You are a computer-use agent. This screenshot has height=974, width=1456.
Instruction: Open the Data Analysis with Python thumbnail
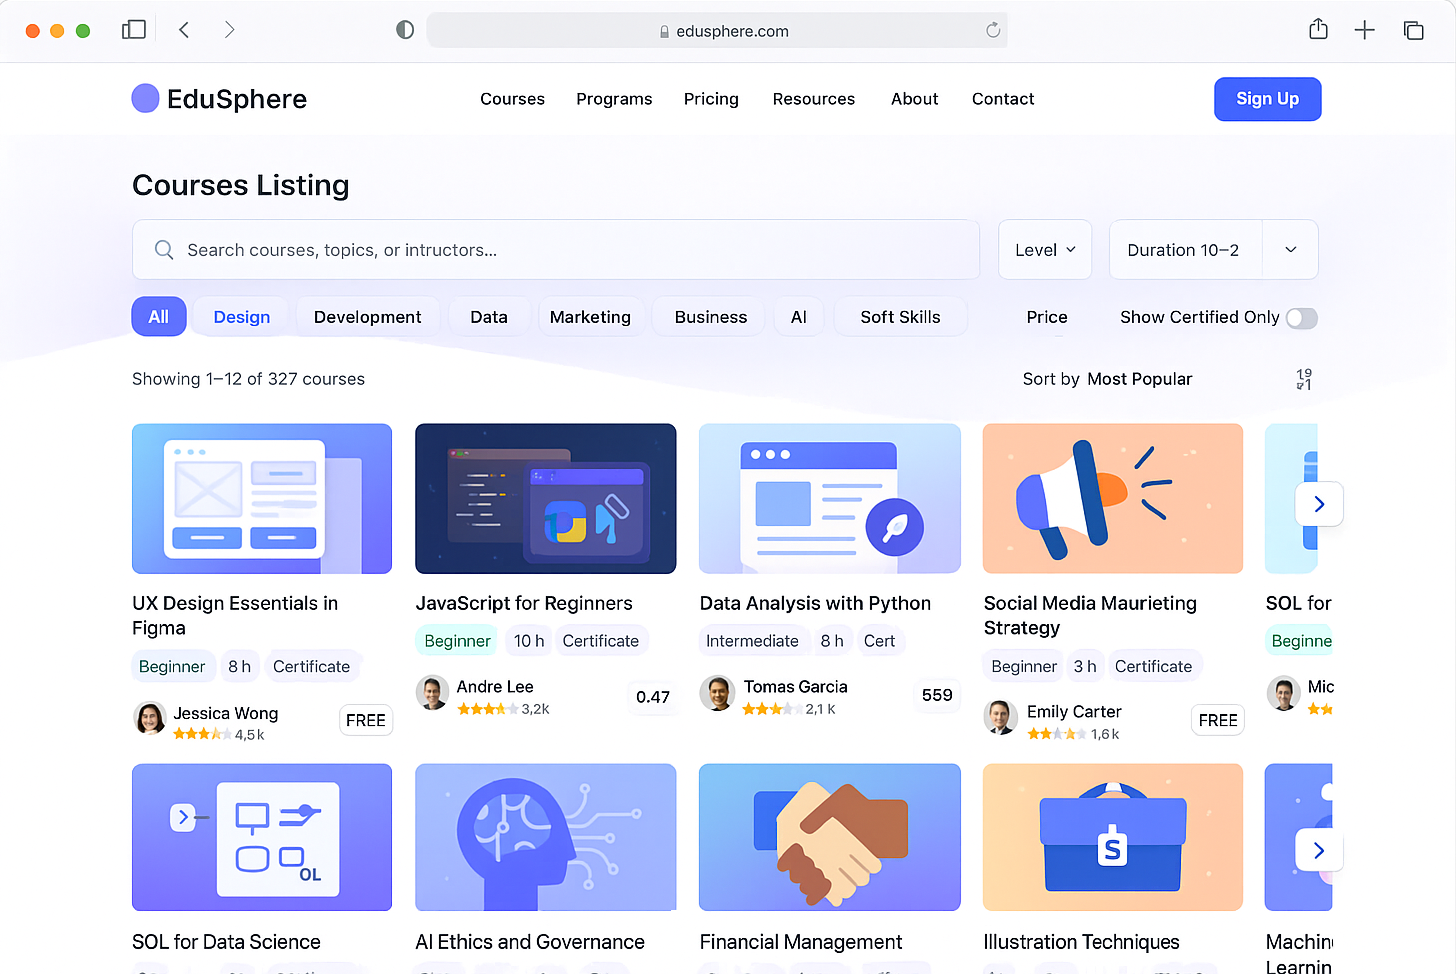[x=829, y=498]
